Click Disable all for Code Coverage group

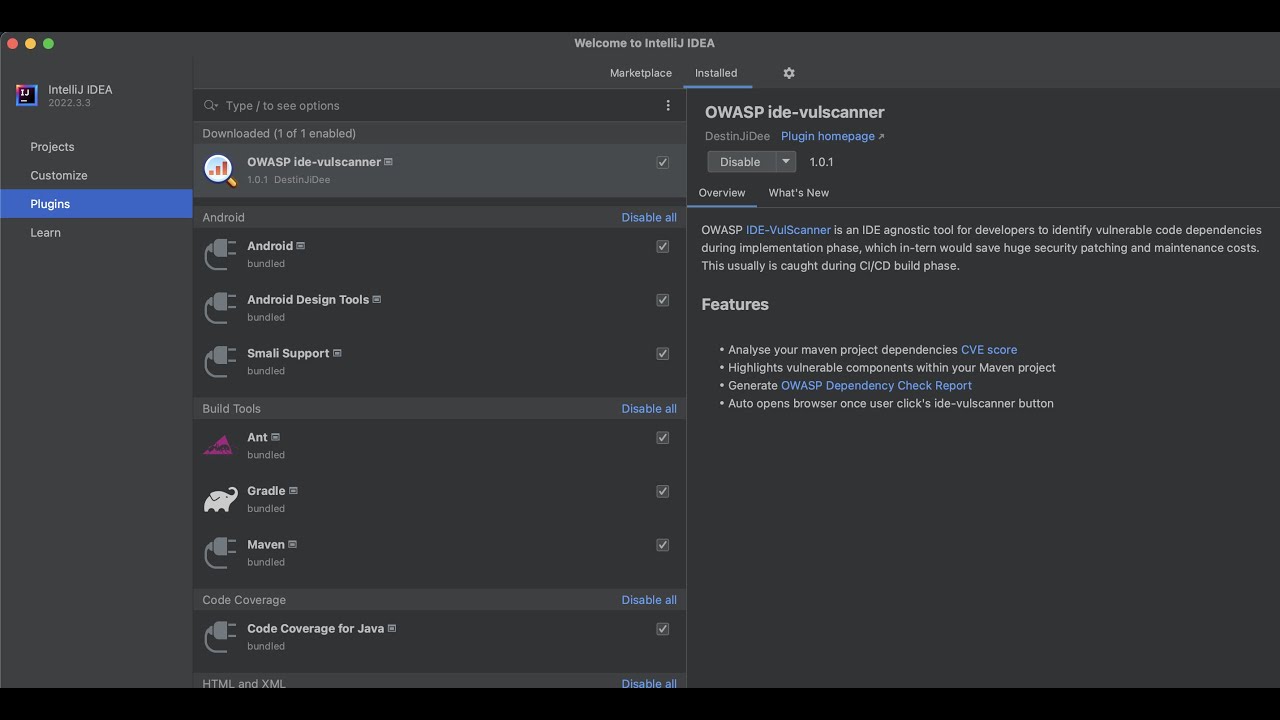point(649,600)
